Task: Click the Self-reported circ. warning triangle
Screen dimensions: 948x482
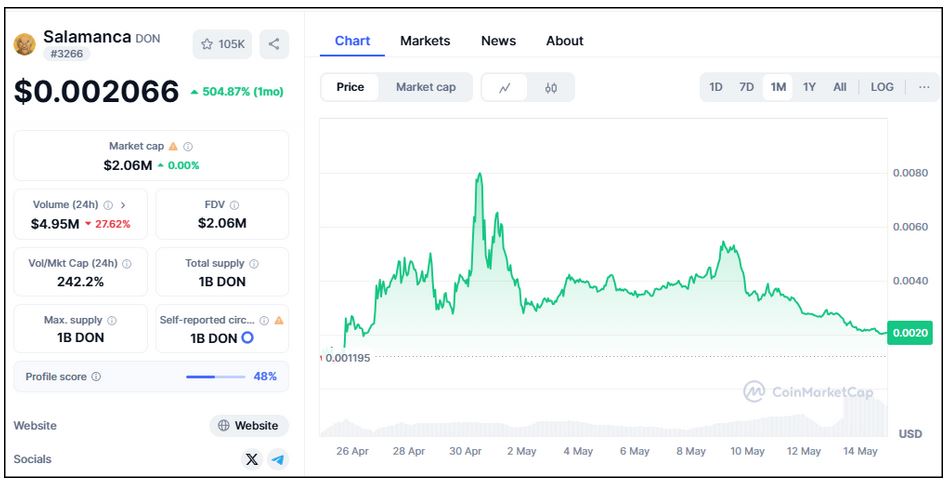Action: 279,321
